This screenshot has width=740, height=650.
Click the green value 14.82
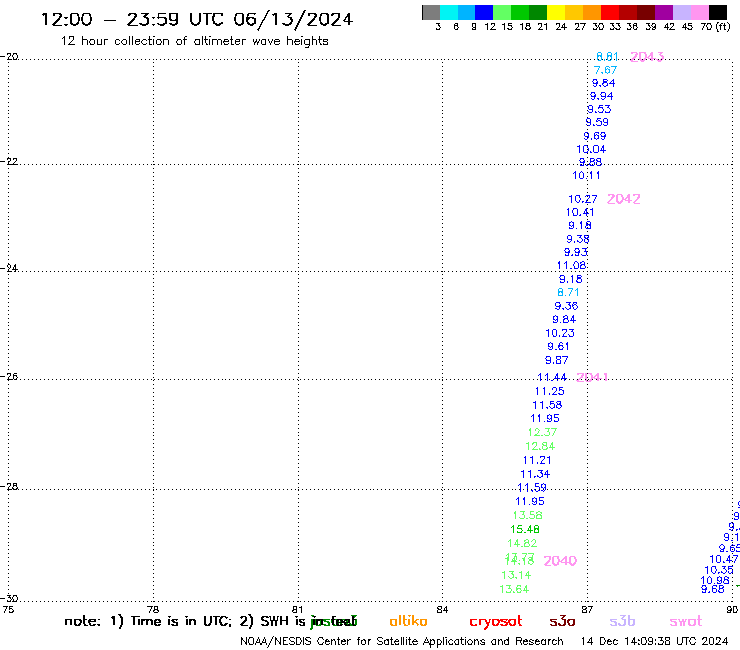coord(522,543)
